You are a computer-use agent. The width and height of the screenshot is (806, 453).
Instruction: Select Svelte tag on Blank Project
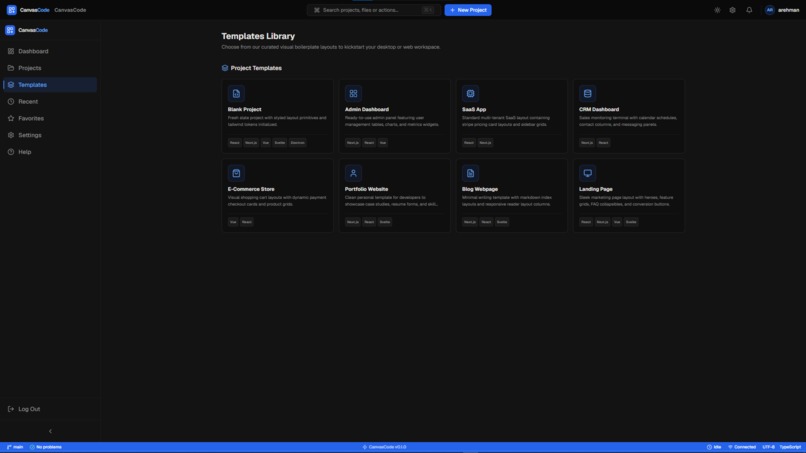coord(280,142)
